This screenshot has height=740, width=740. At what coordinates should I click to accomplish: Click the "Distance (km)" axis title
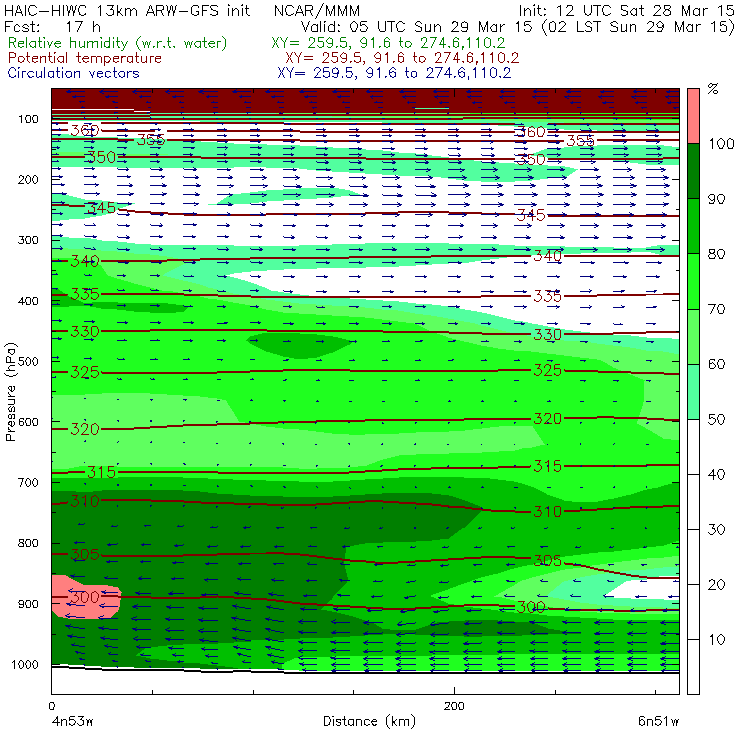[x=369, y=721]
